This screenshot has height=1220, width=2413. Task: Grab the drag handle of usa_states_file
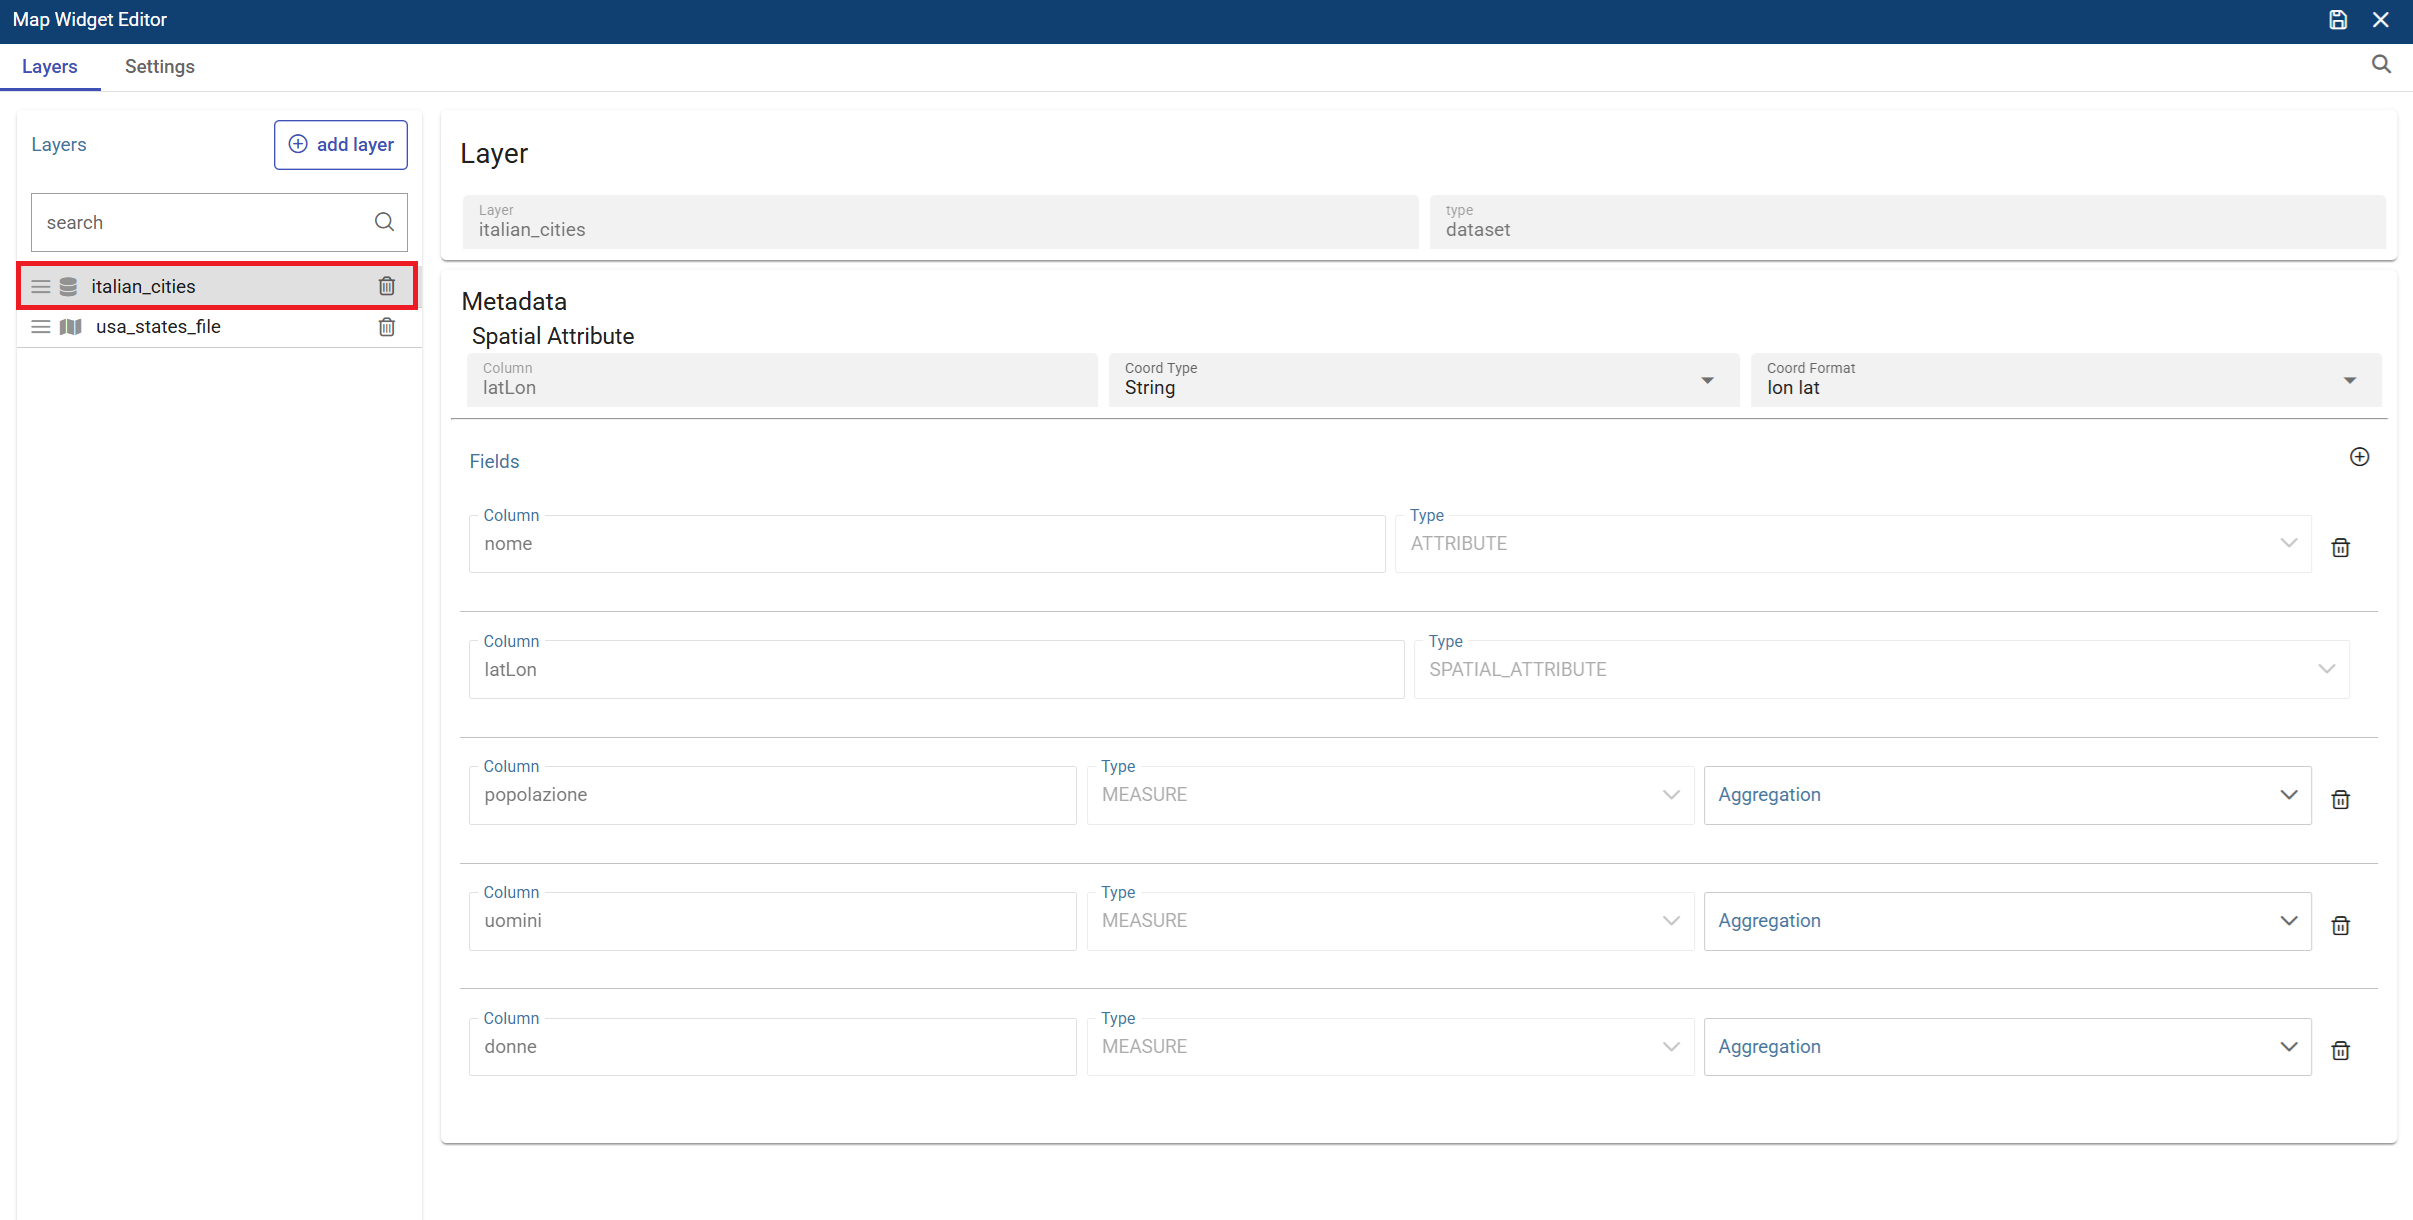41,327
